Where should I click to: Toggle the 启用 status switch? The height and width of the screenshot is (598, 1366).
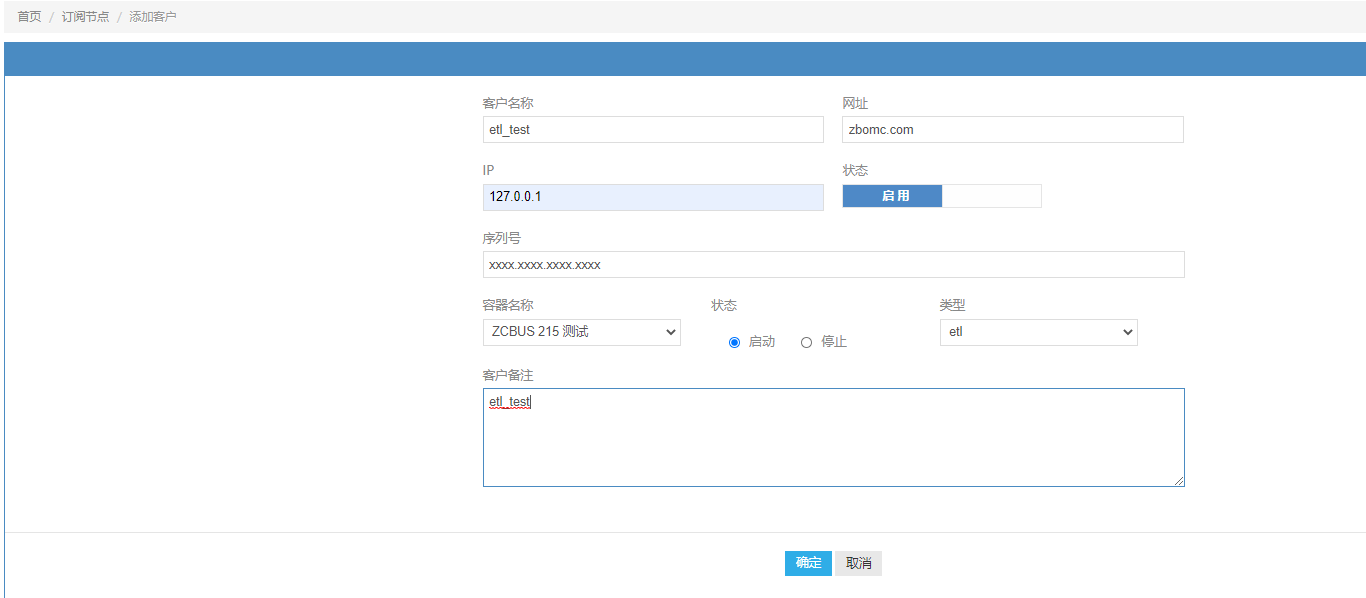coord(893,196)
